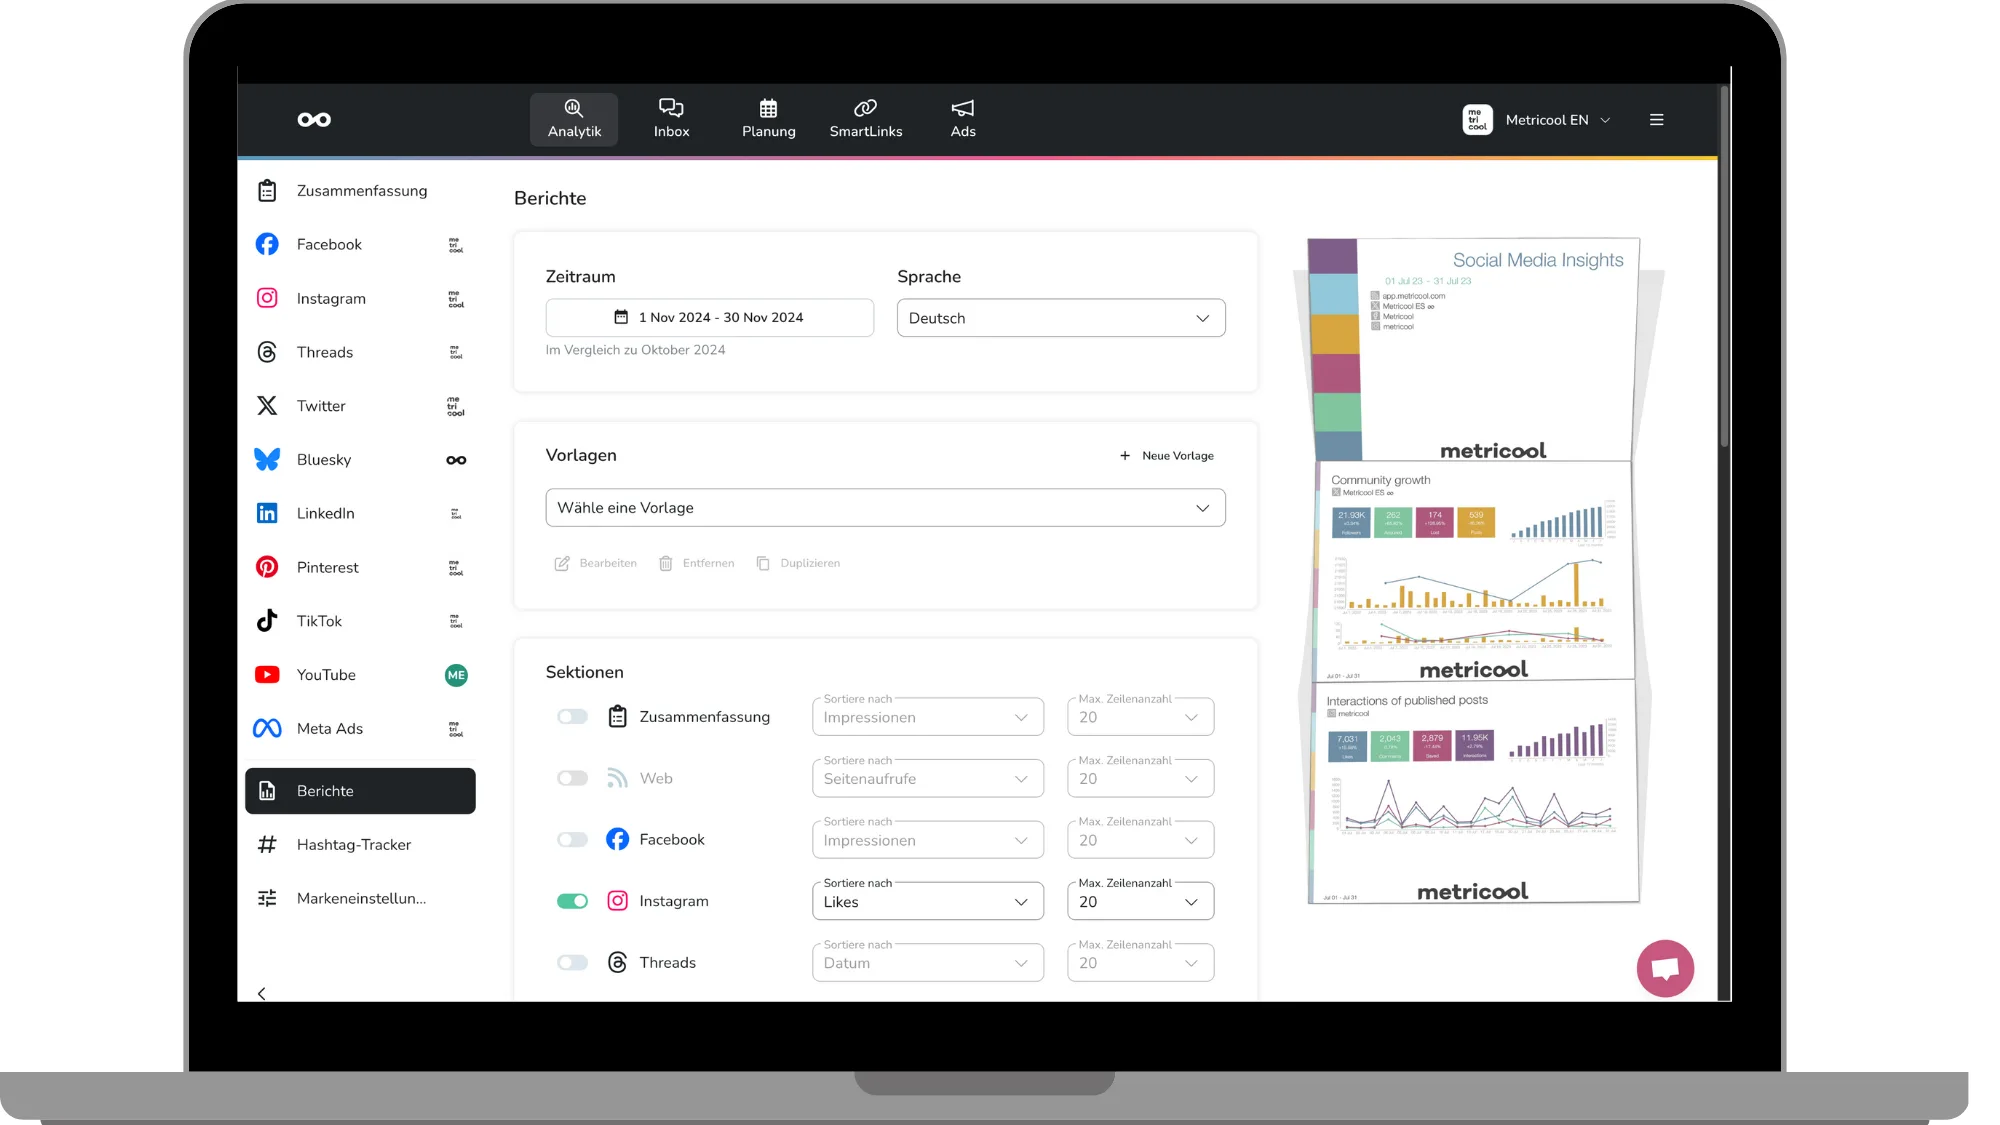Select the TikTok icon in sidebar
Viewport: 2000px width, 1125px height.
(x=267, y=621)
